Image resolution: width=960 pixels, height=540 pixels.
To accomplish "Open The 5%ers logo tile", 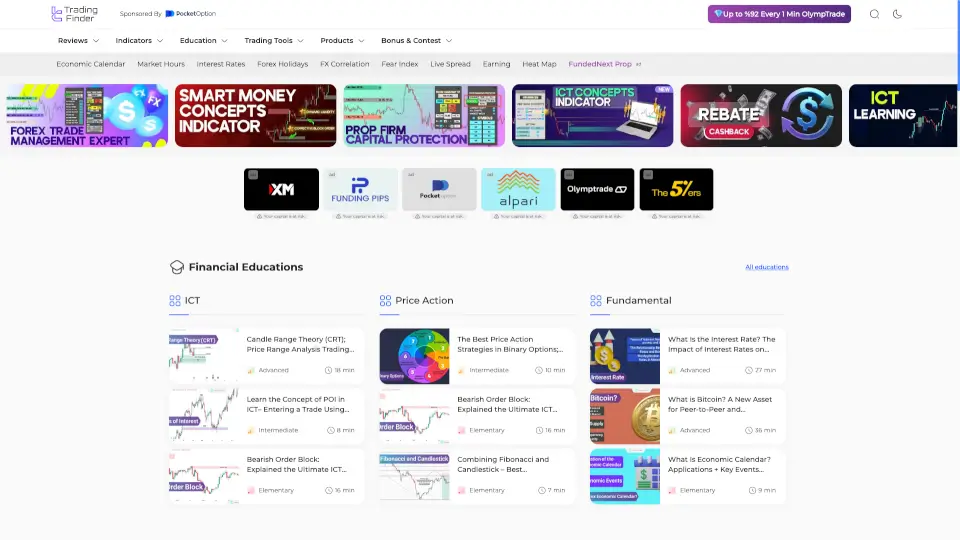I will tap(676, 189).
